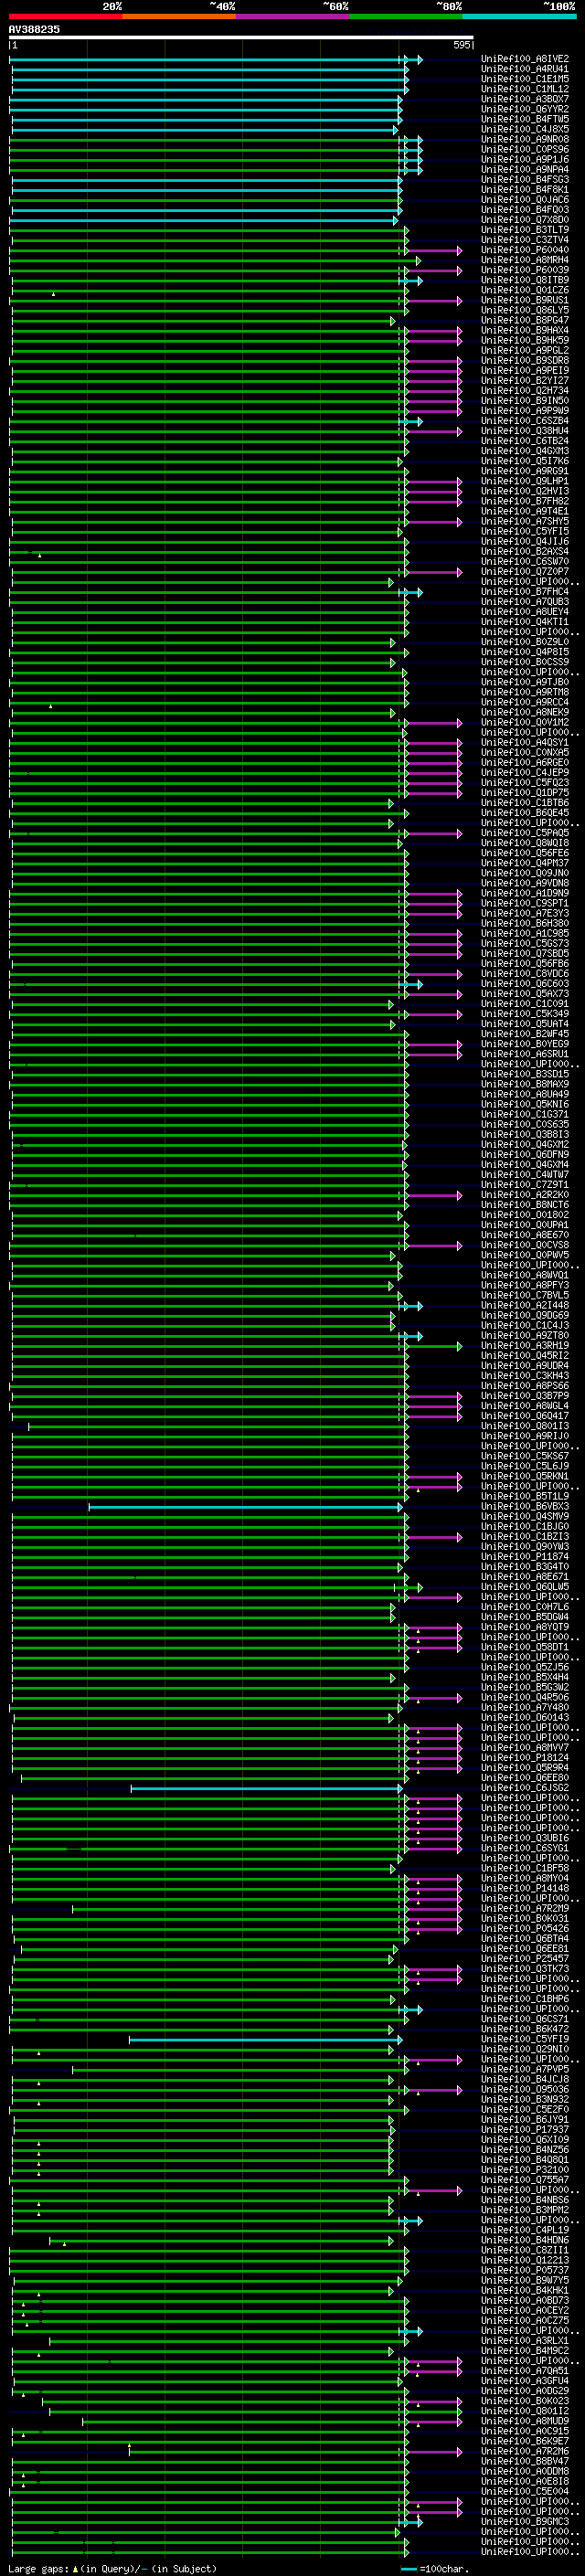Screen dimensions: 585x2576
Task: Select hit label UniRef100_P32100
Action: (525, 2170)
